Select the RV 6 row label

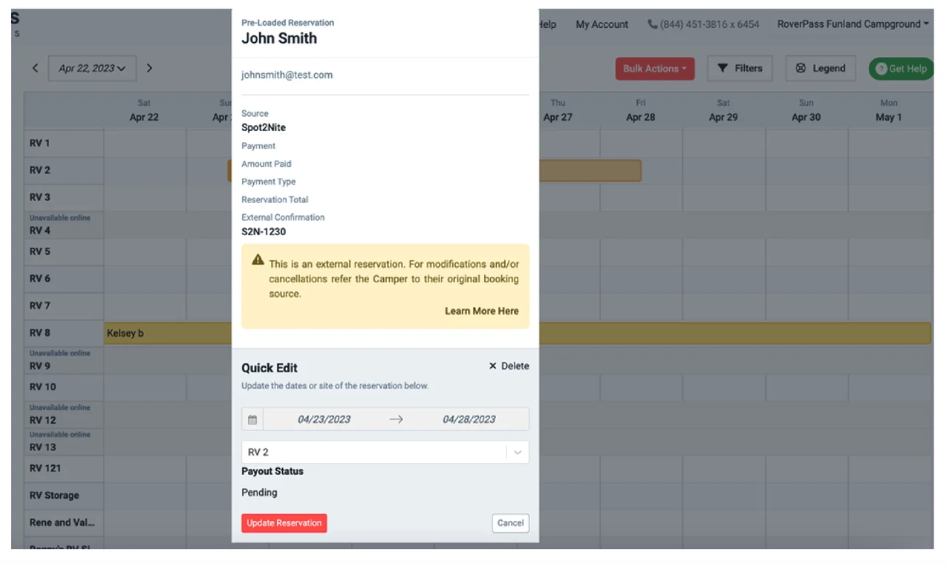point(40,279)
